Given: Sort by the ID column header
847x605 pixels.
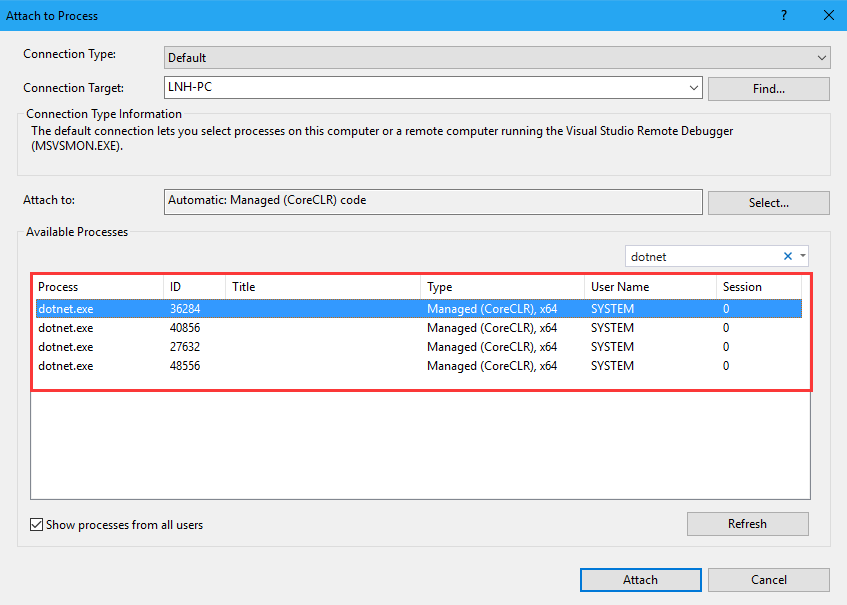Looking at the screenshot, I should (x=194, y=287).
